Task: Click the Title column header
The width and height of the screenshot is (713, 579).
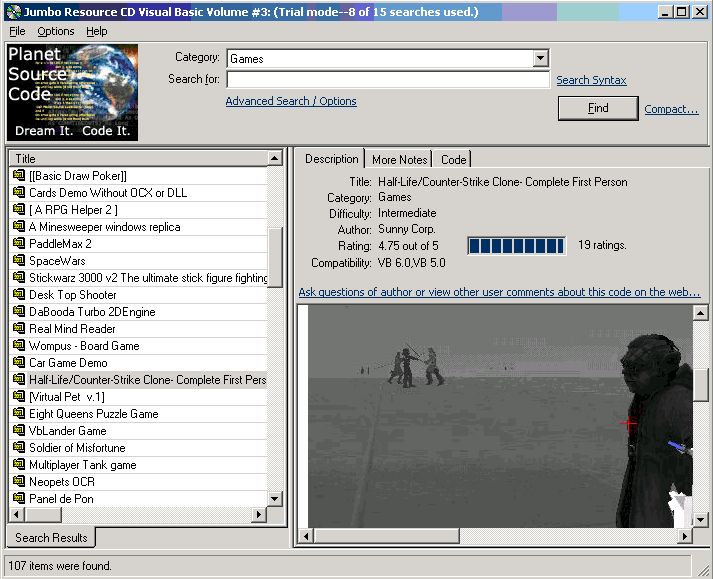Action: coord(138,159)
